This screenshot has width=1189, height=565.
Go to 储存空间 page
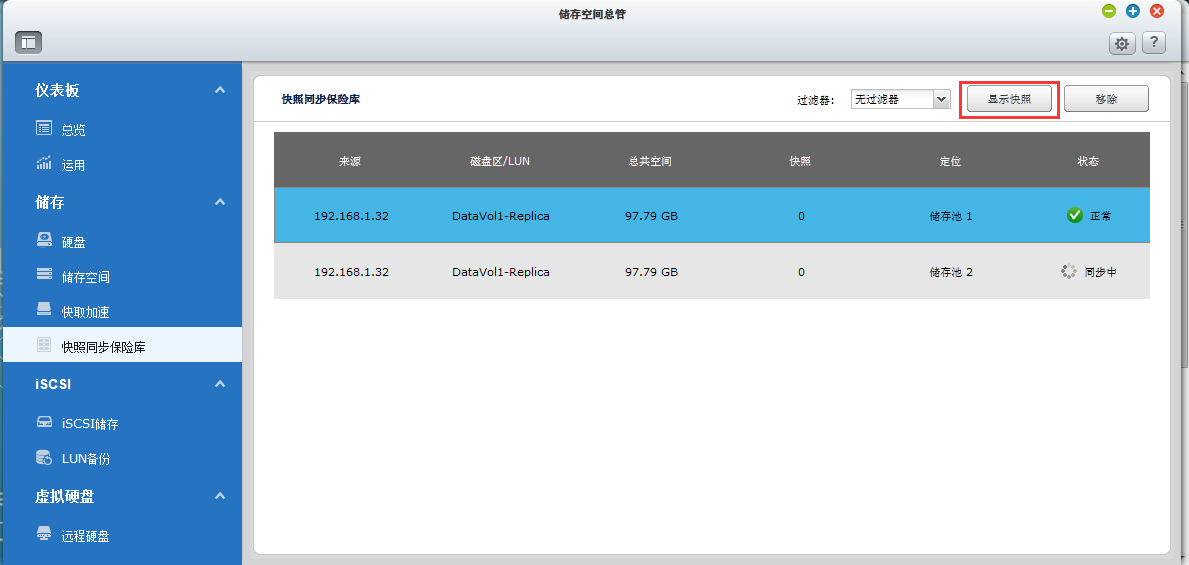pos(86,277)
